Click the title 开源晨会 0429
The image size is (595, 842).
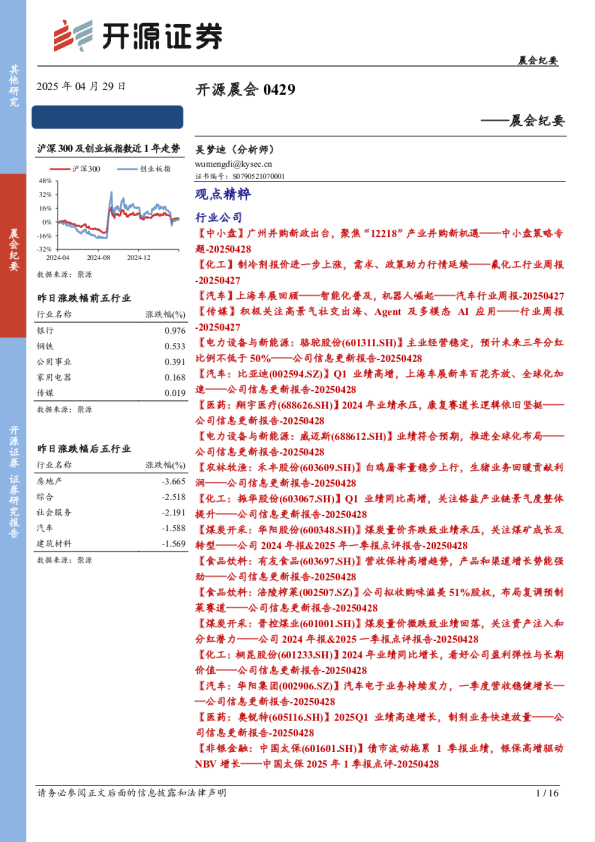click(x=245, y=89)
